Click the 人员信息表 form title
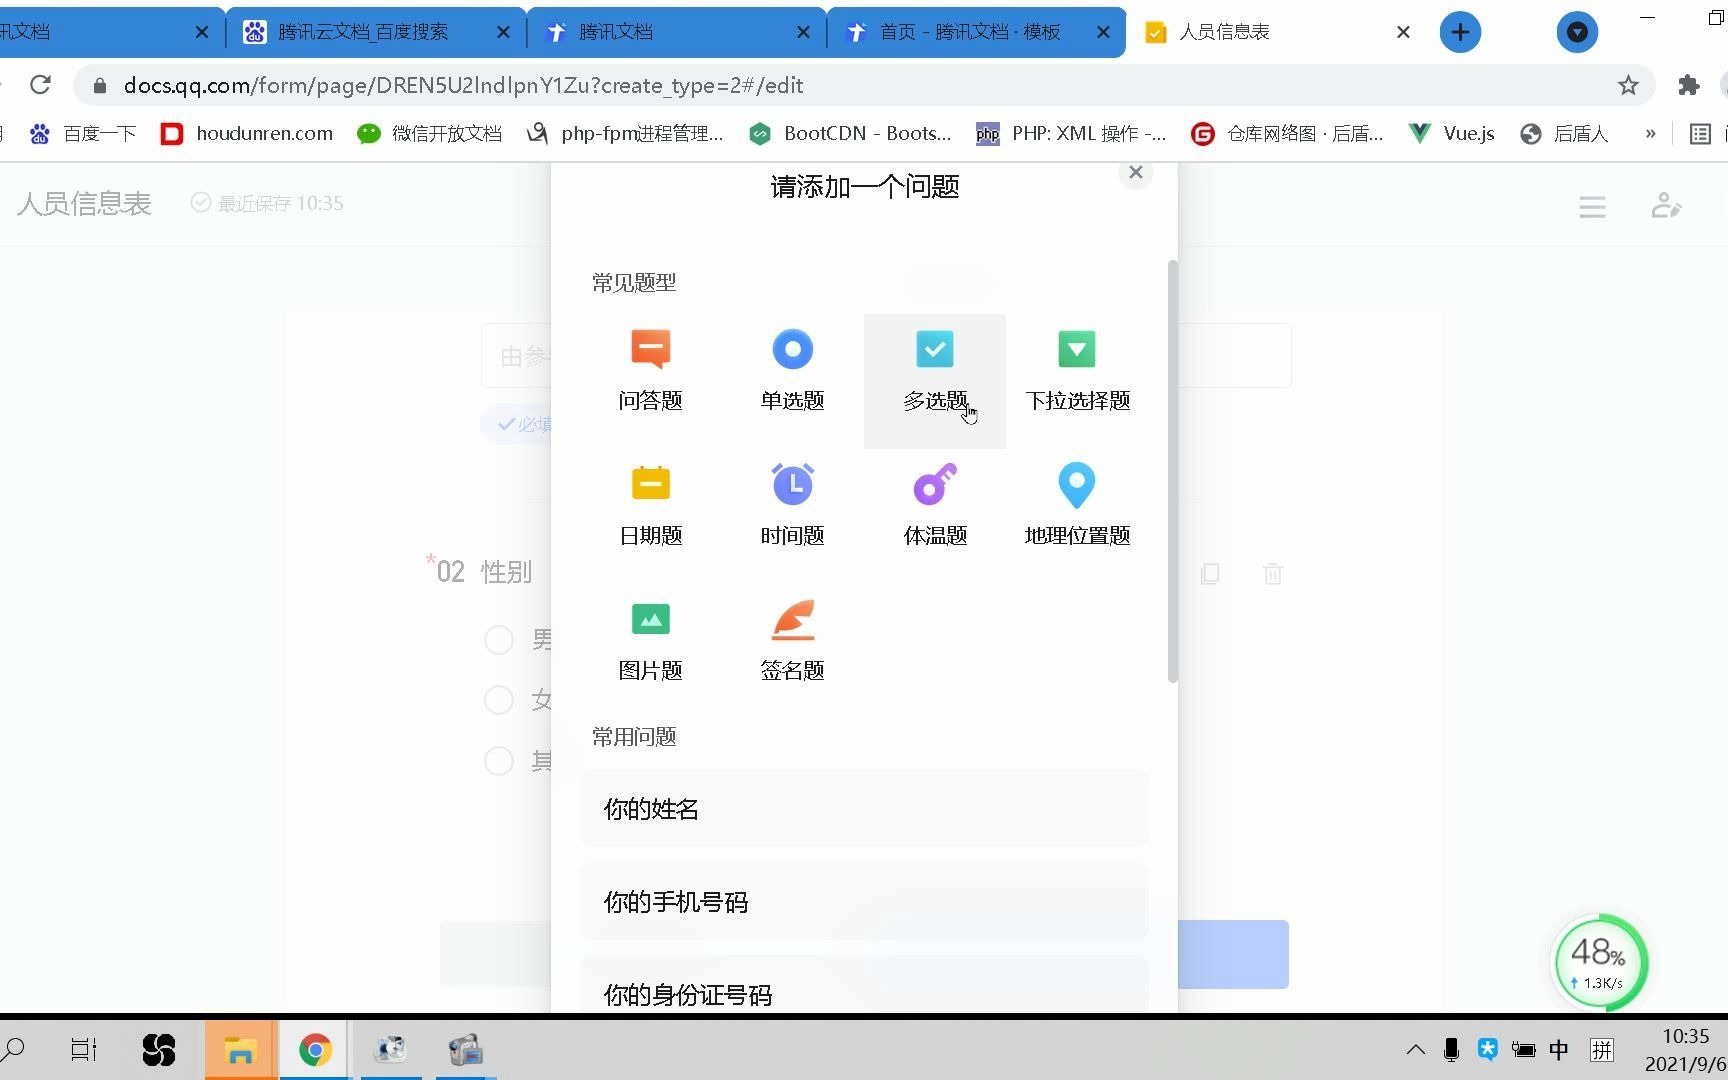Screen dimensions: 1728x1080 [x=84, y=204]
